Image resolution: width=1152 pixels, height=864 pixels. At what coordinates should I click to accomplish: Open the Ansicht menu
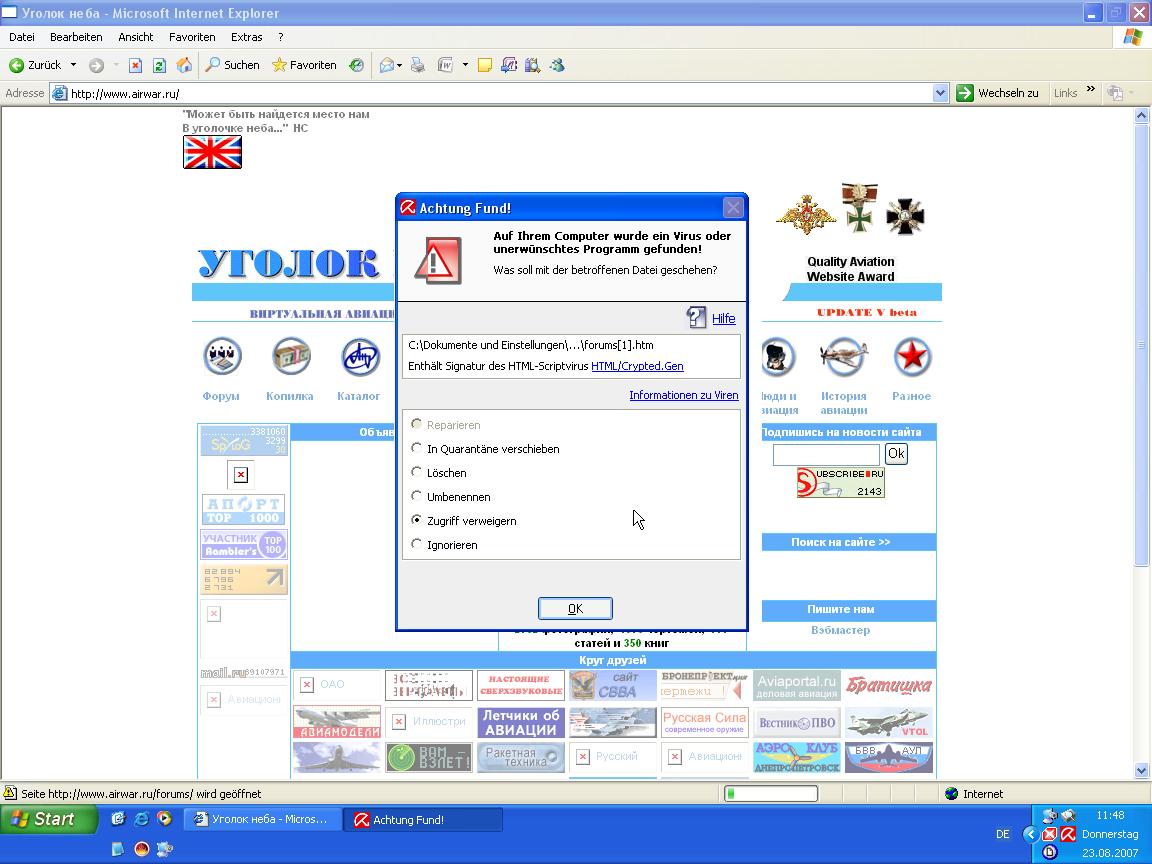tap(136, 37)
